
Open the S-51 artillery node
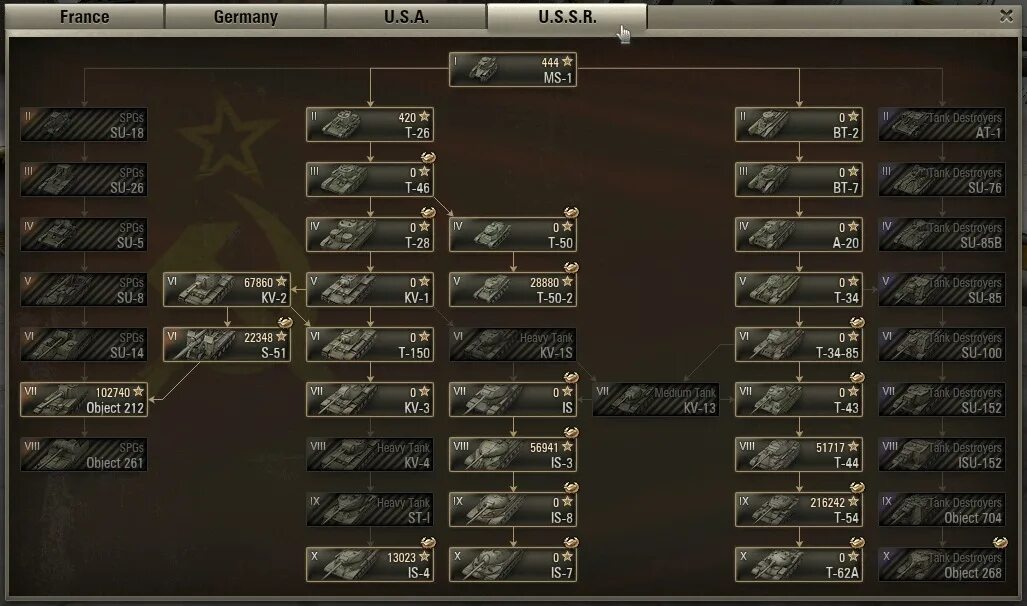[227, 345]
